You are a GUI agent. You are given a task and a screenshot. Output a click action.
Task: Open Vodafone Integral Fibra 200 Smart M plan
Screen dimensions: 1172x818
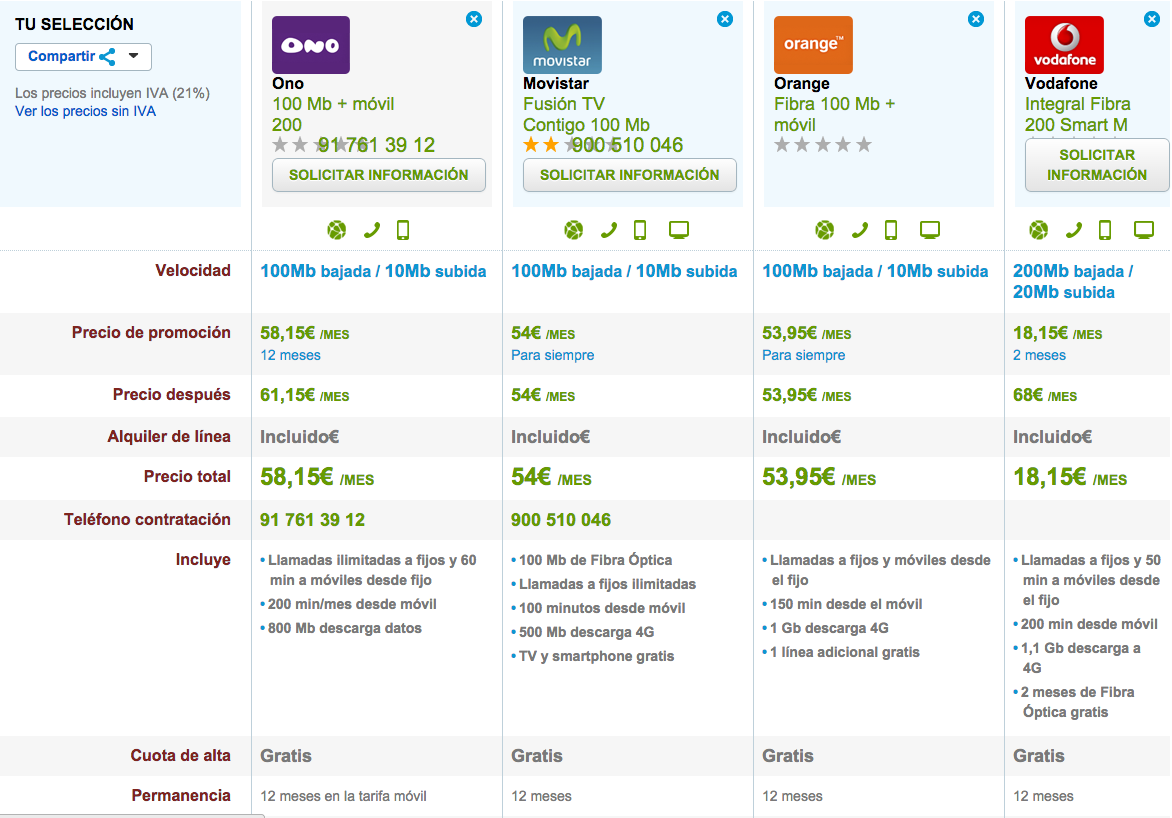coord(1077,114)
